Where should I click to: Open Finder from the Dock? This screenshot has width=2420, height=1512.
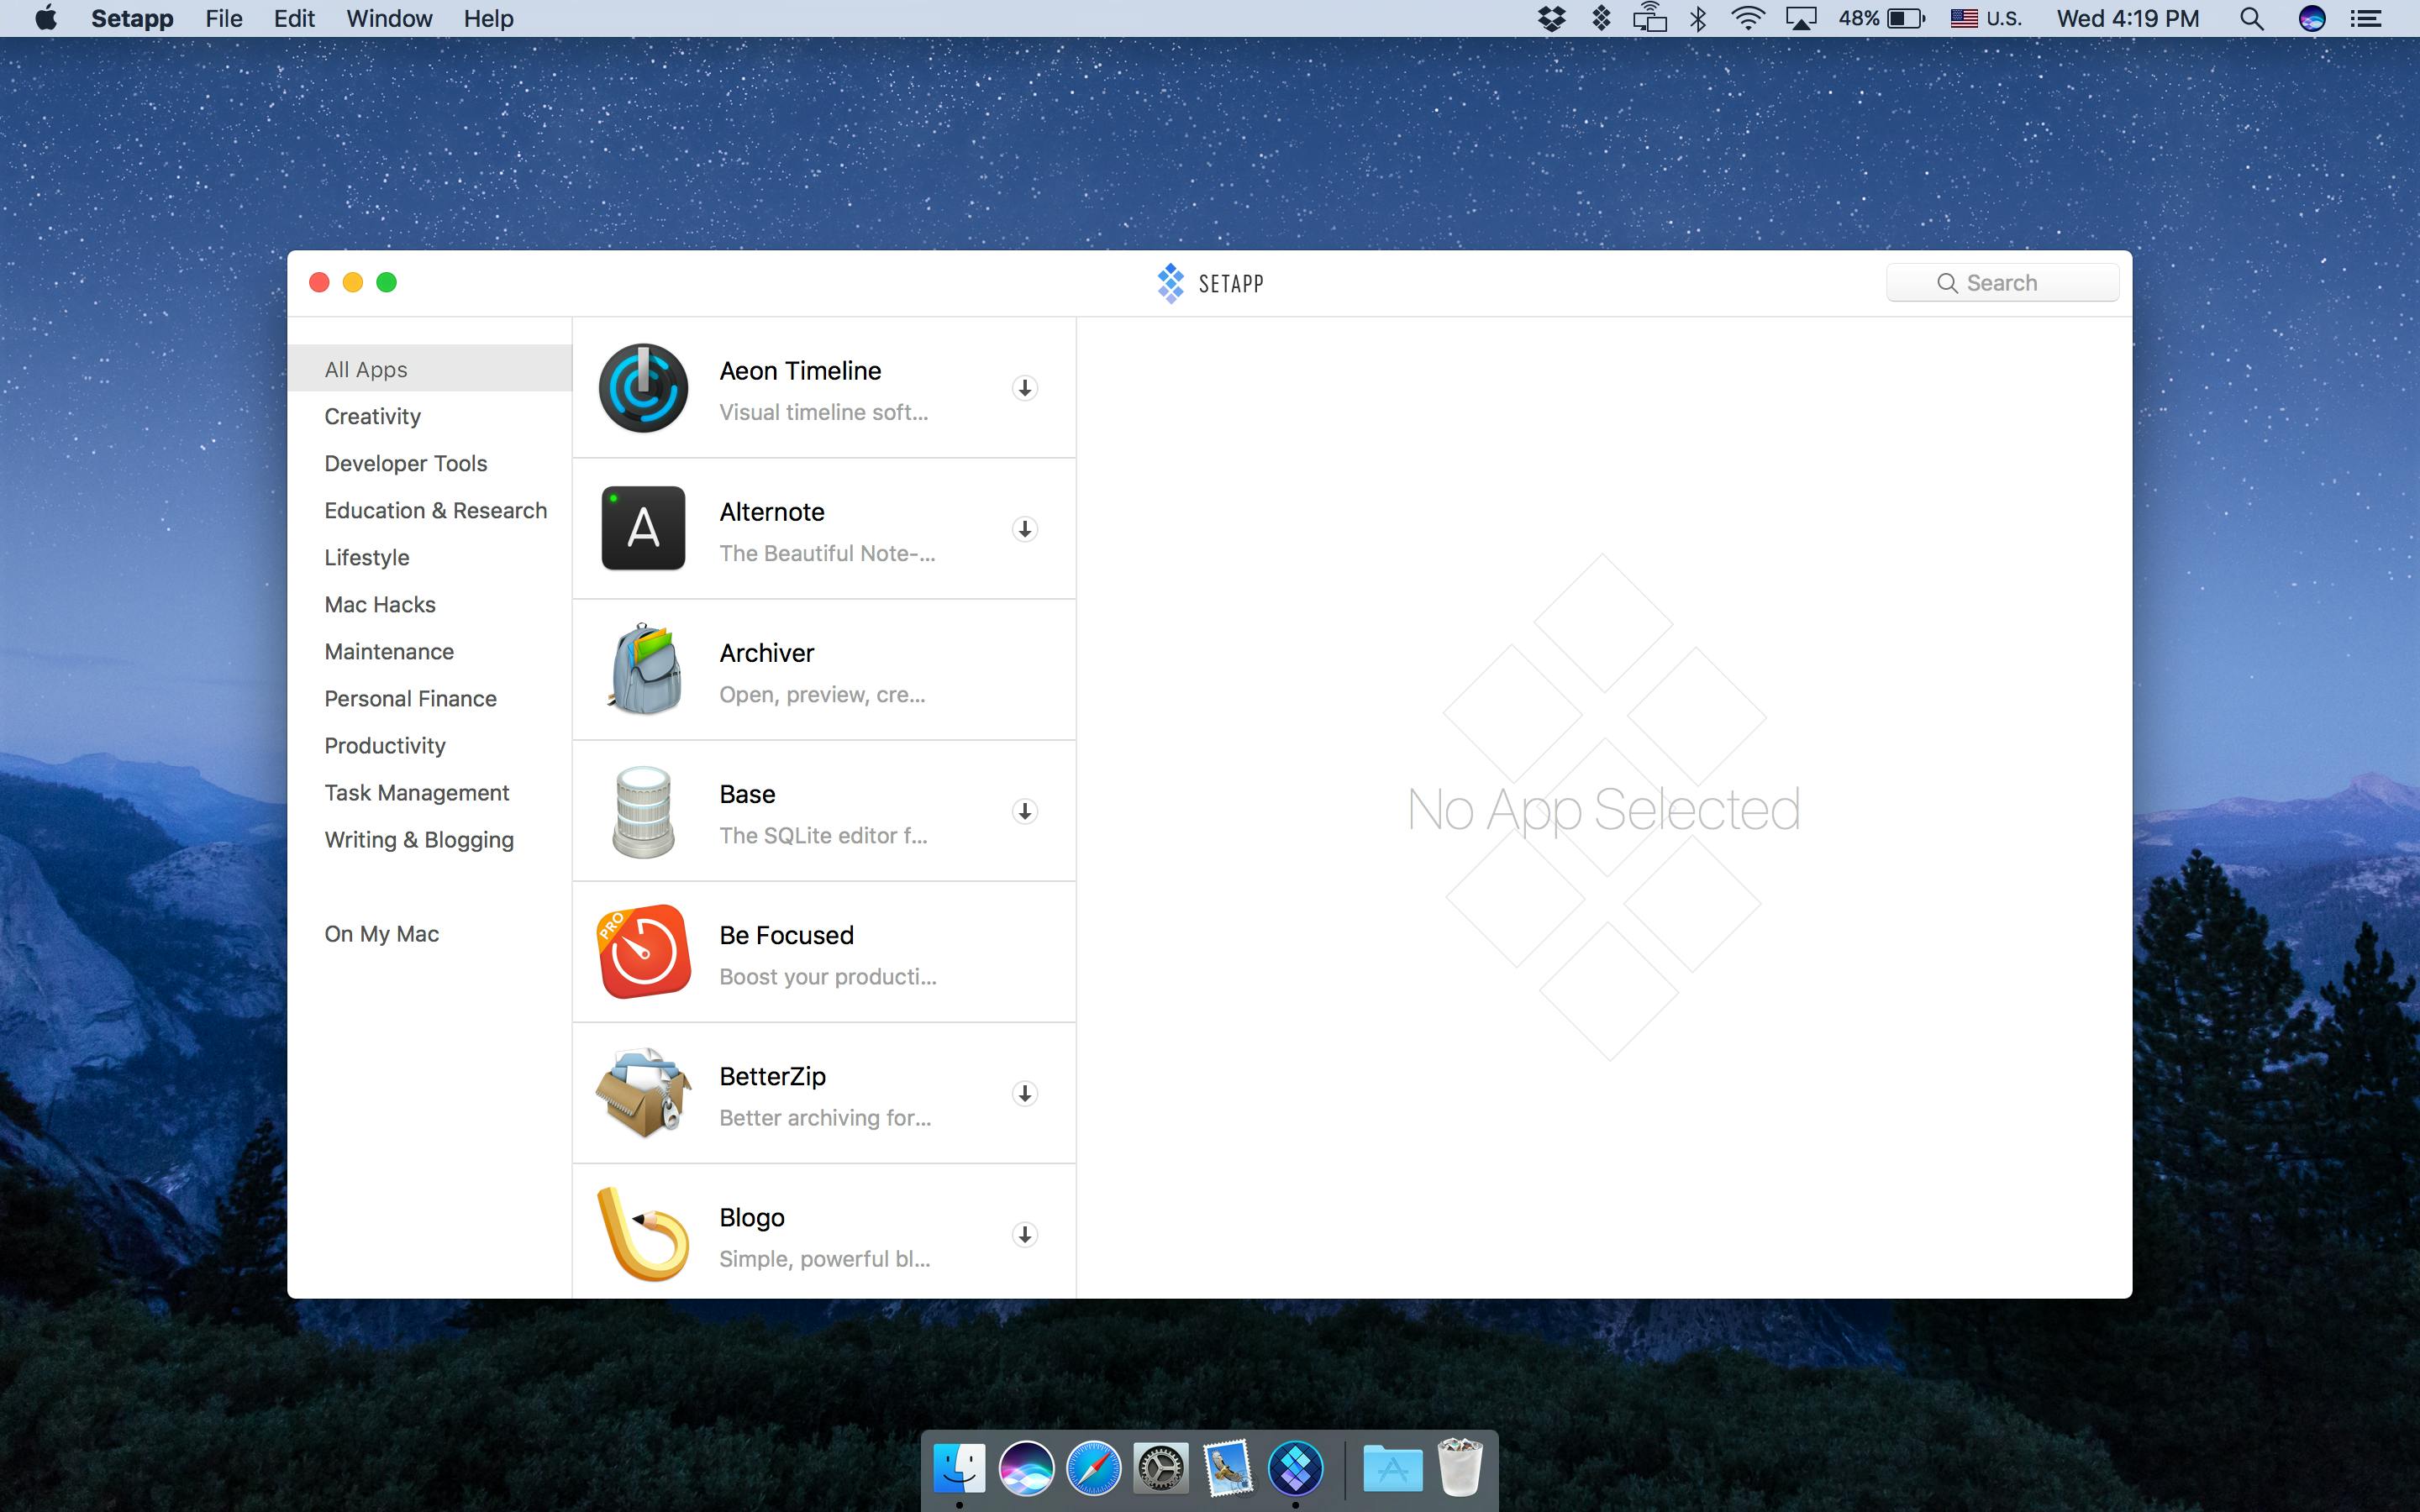(959, 1468)
